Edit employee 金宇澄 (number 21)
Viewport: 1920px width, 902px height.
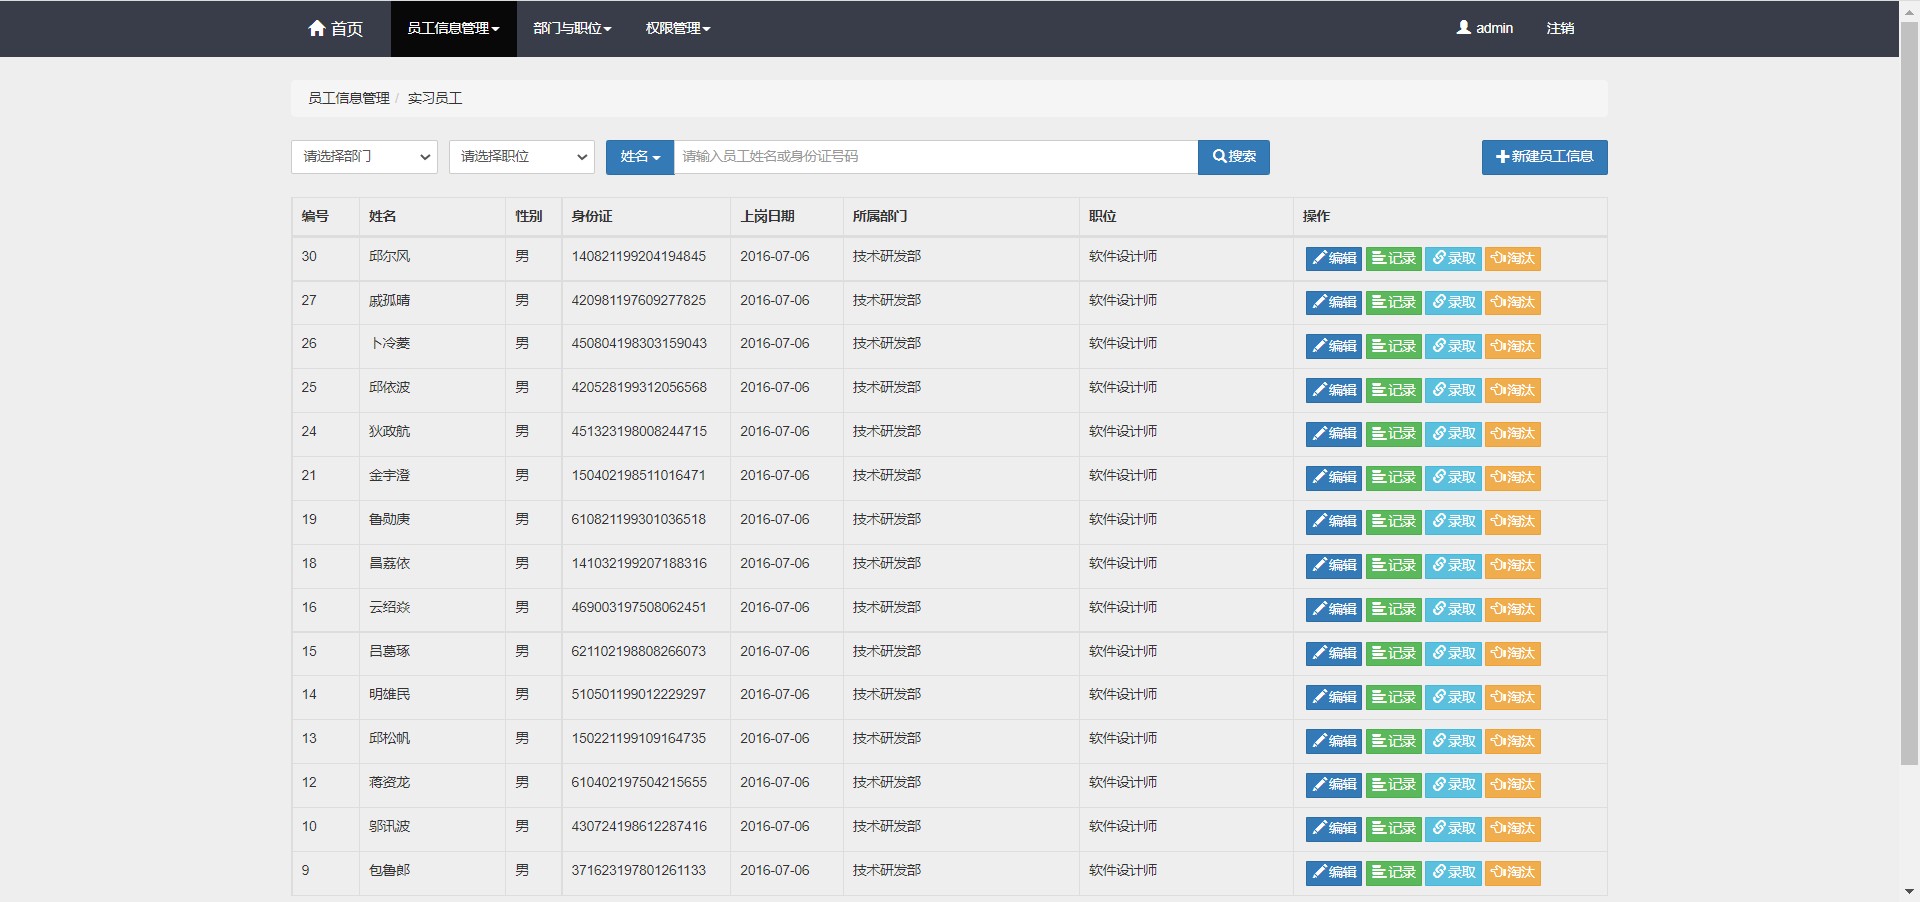point(1334,477)
